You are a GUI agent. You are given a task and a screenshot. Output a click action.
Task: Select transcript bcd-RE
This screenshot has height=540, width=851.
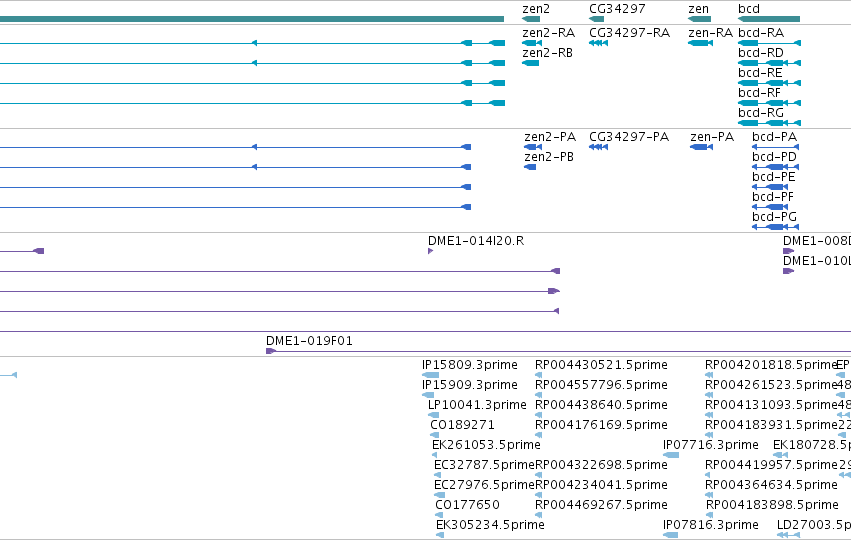(x=760, y=73)
